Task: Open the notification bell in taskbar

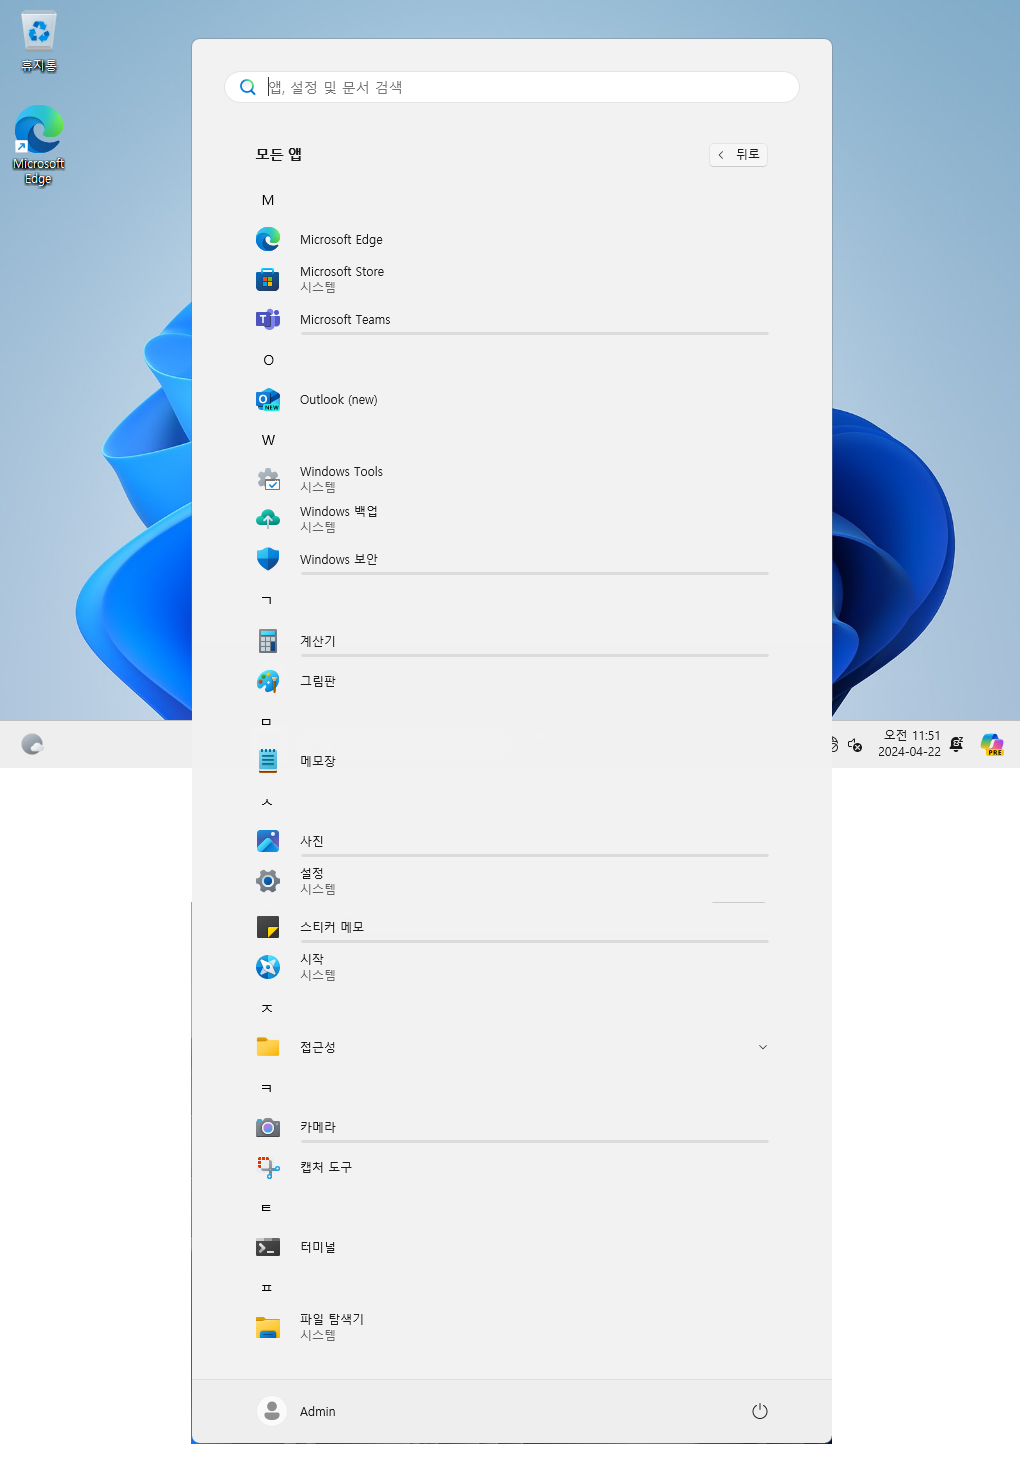Action: pos(956,744)
